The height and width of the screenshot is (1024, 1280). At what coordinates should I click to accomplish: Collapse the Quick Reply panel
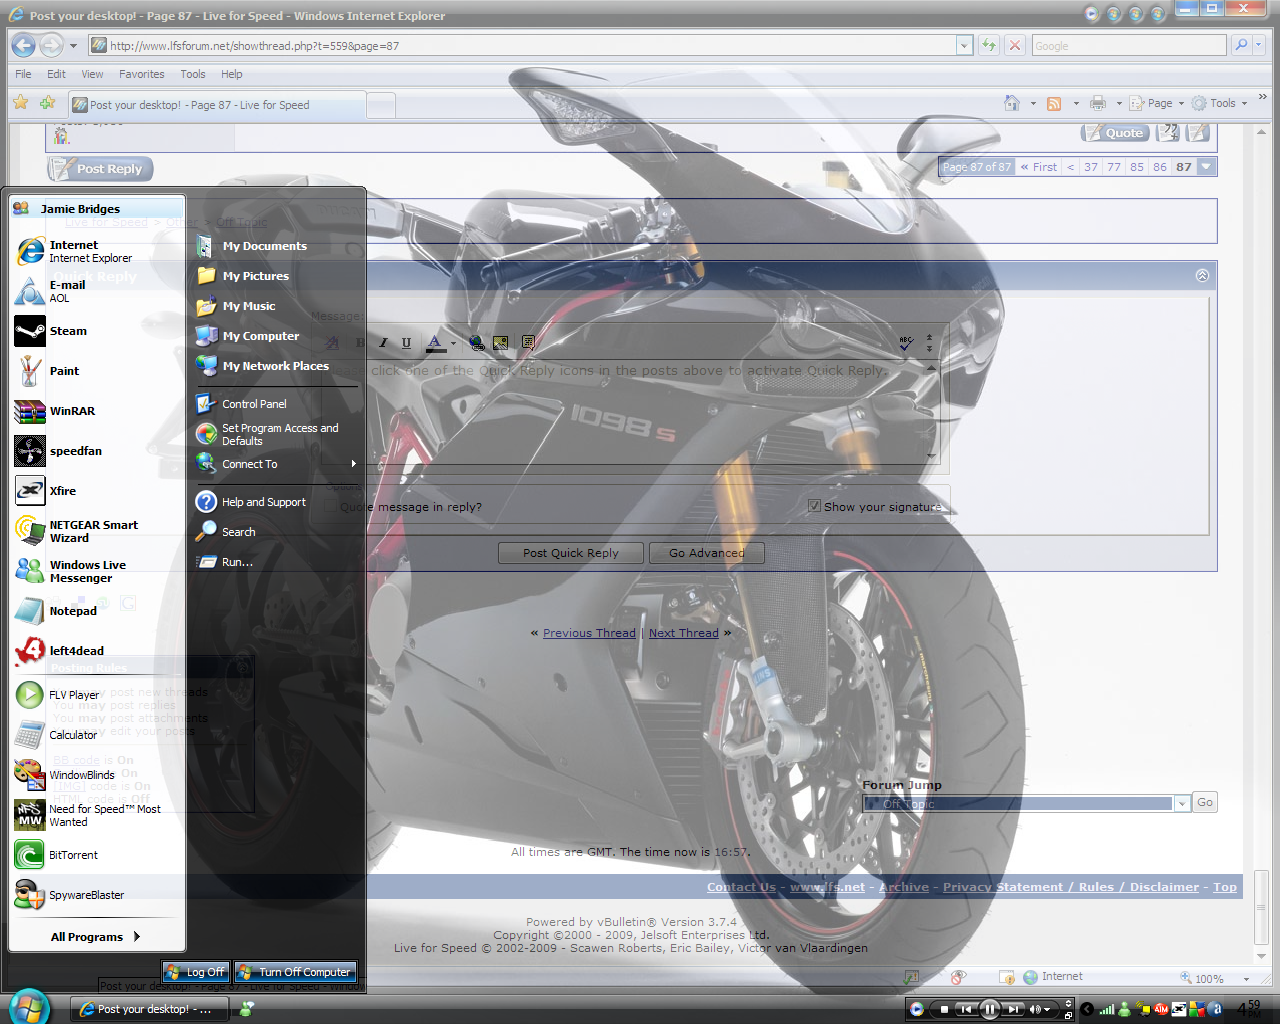pyautogui.click(x=1202, y=275)
